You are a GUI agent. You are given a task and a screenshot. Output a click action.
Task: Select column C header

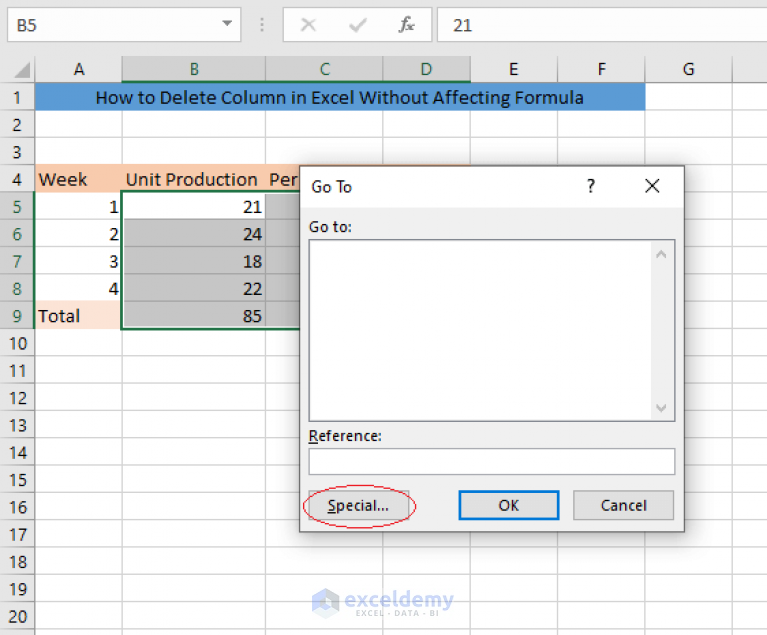point(324,69)
